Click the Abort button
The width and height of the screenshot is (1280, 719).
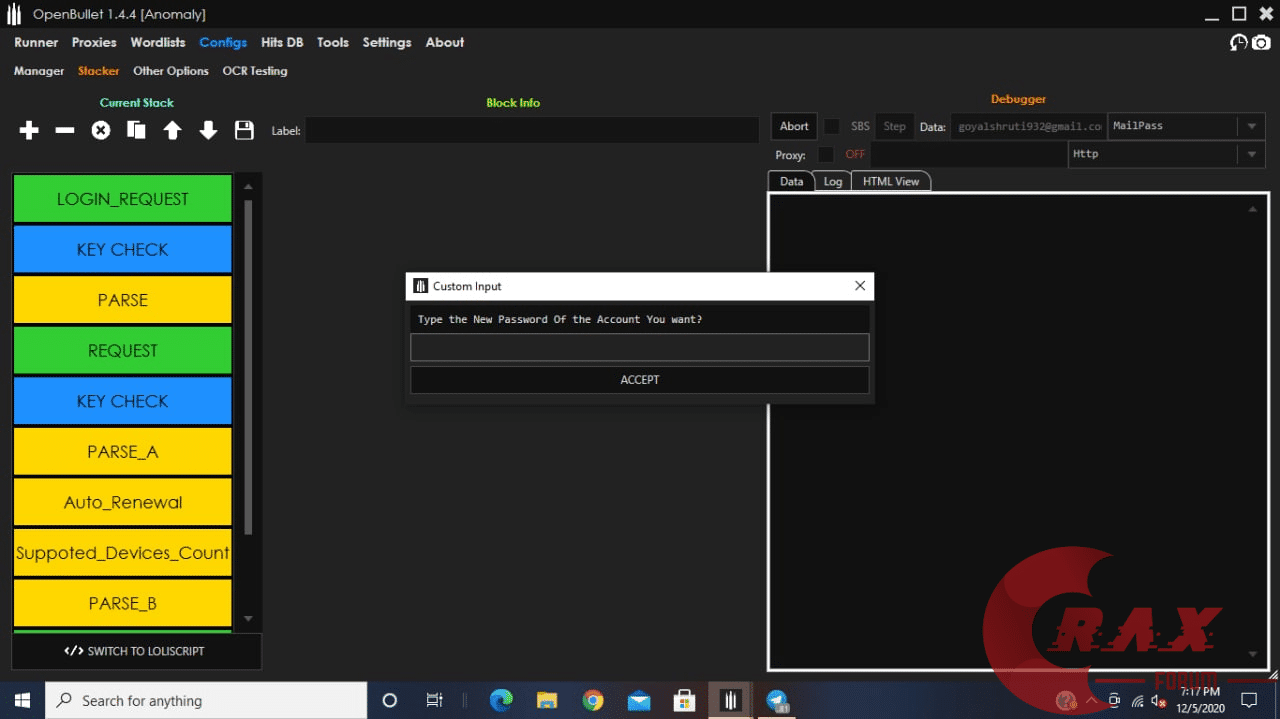pos(794,126)
